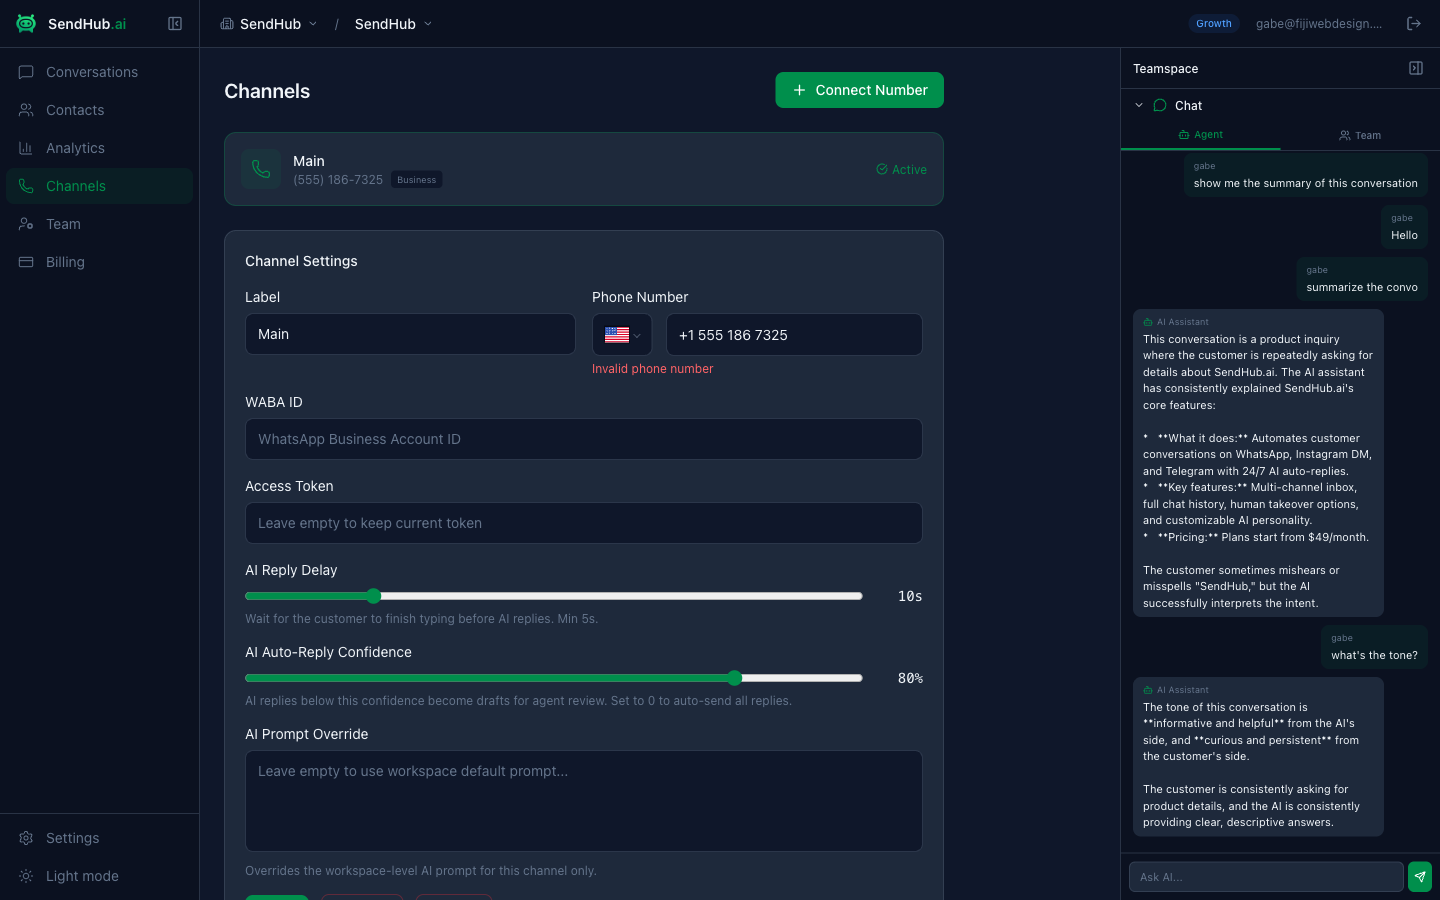Click into the Label input field
The height and width of the screenshot is (900, 1440).
pos(410,334)
